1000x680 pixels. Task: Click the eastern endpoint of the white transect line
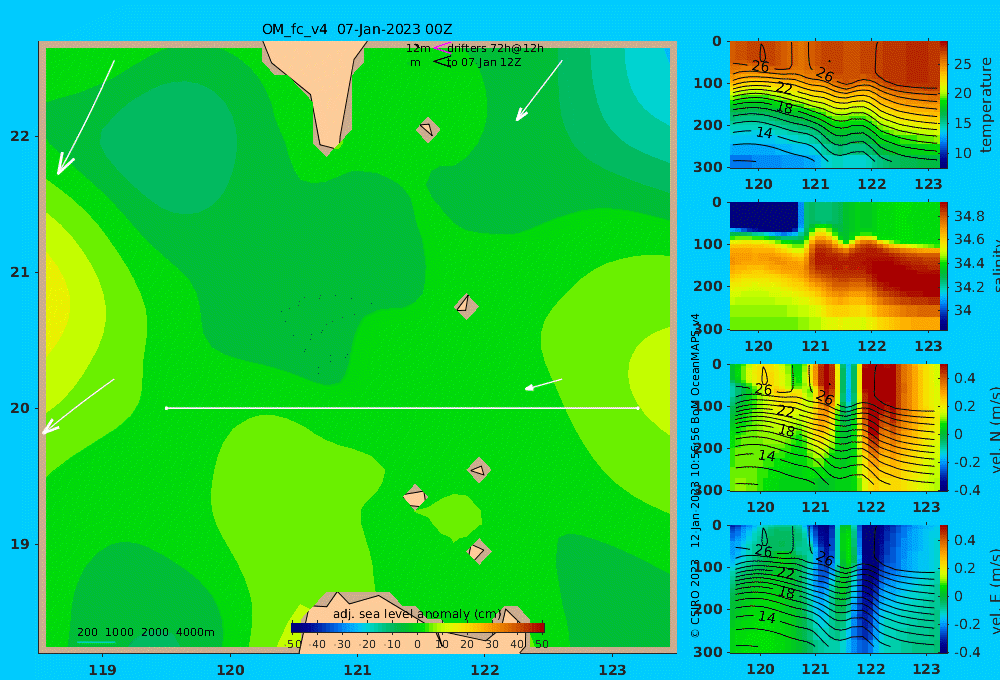coord(638,408)
